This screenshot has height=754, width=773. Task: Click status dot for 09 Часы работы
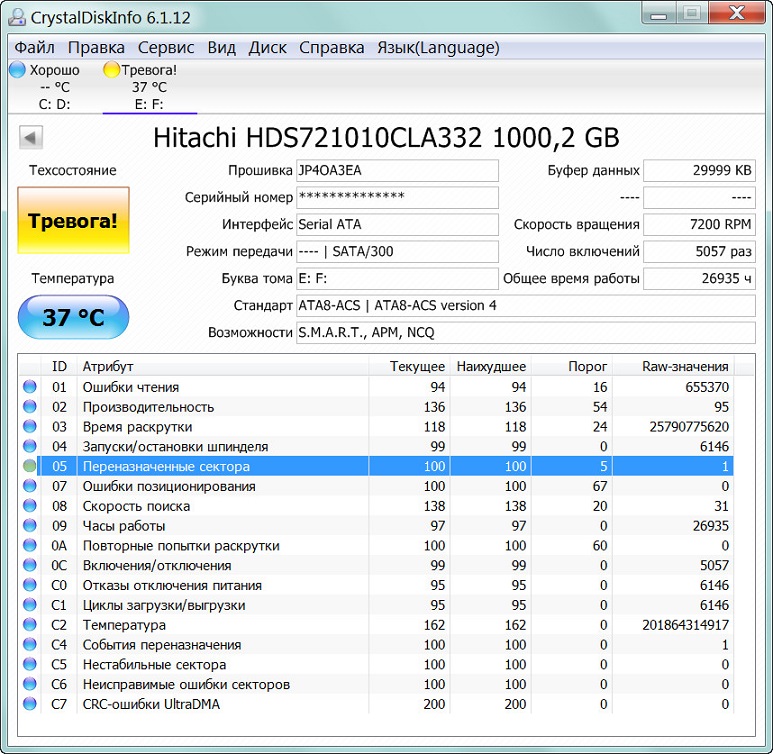[30, 525]
